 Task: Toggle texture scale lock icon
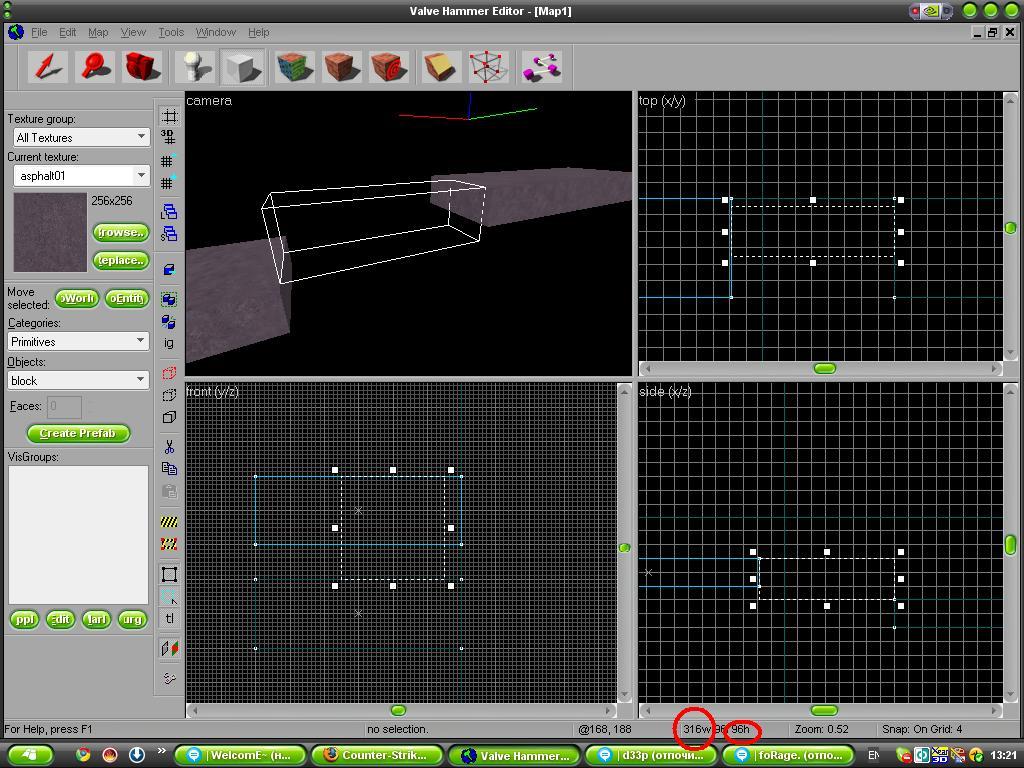tap(169, 648)
